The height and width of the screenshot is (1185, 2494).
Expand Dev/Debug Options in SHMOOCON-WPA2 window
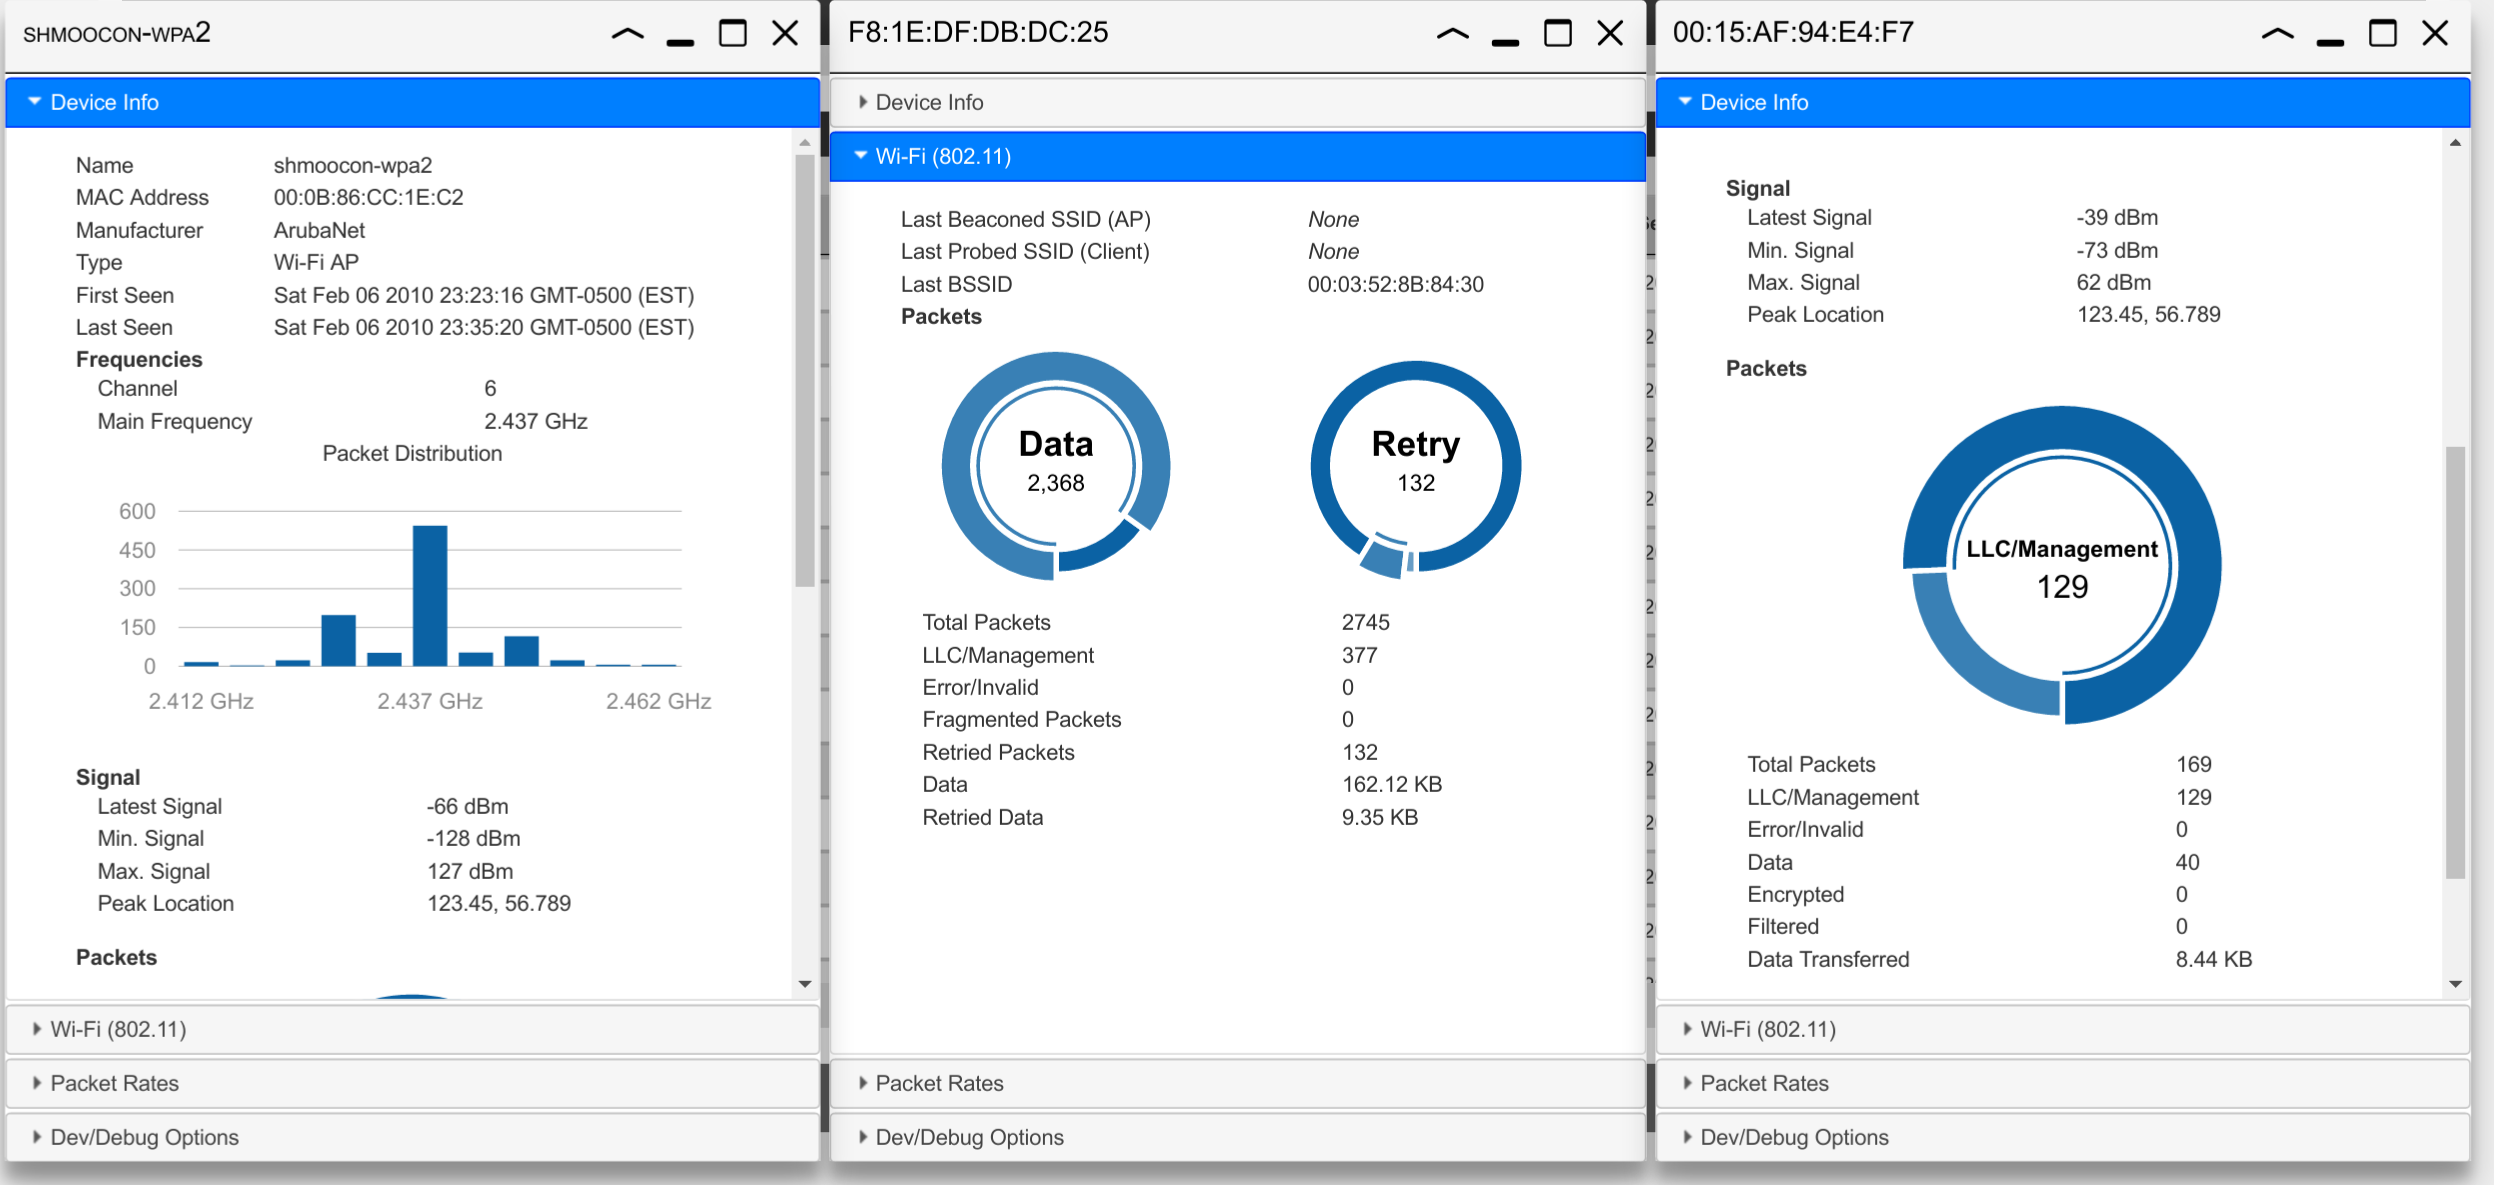412,1137
